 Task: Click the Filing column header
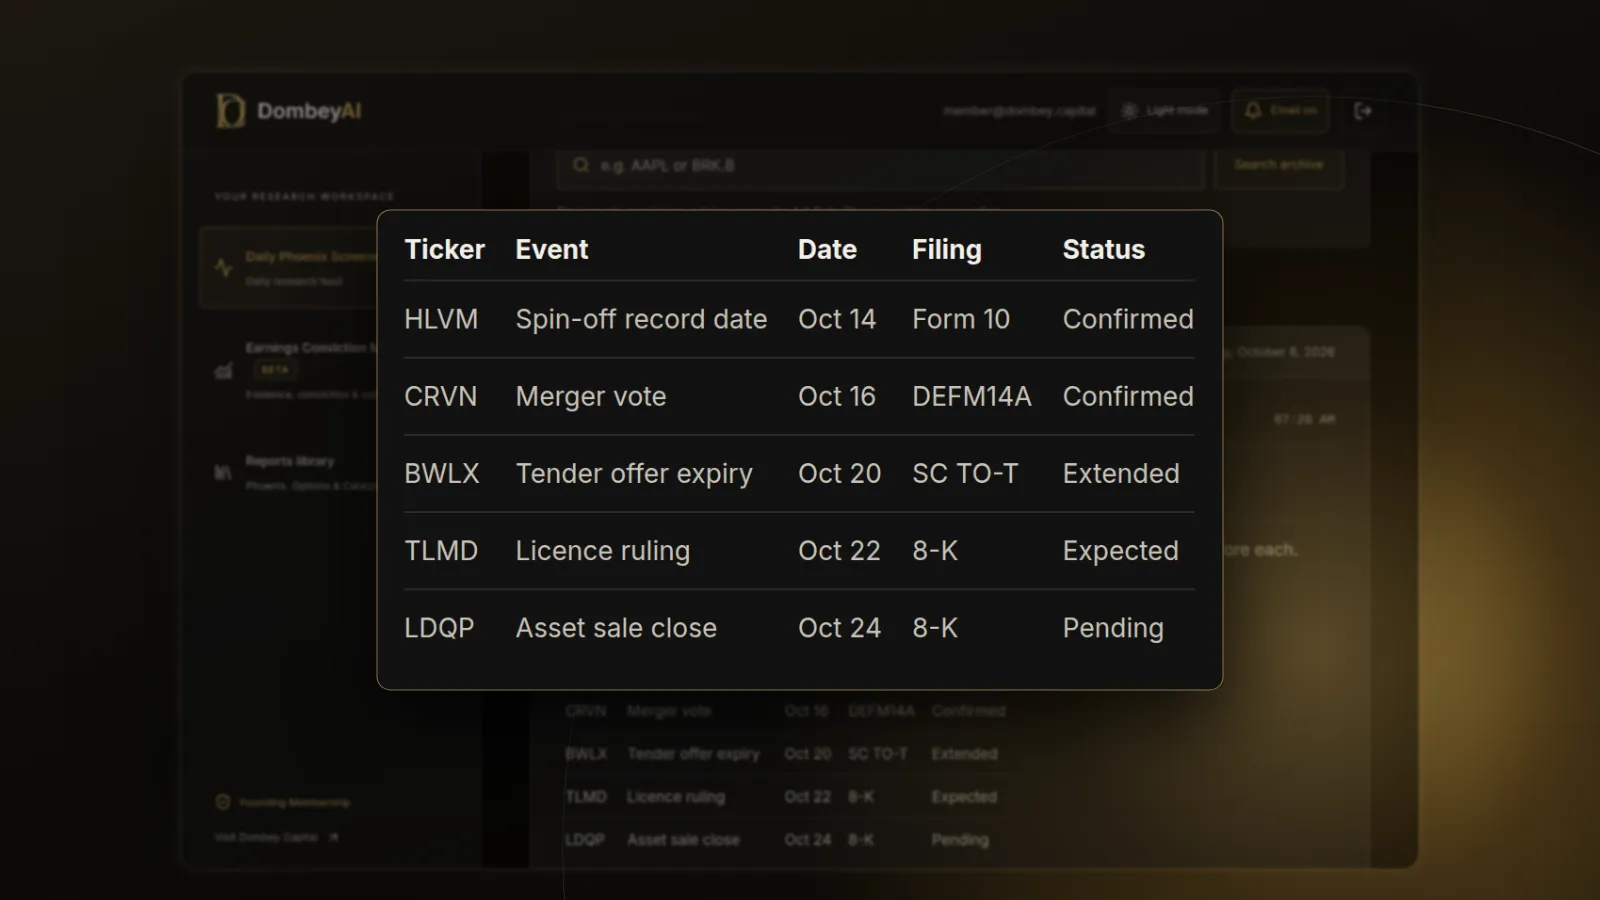947,250
